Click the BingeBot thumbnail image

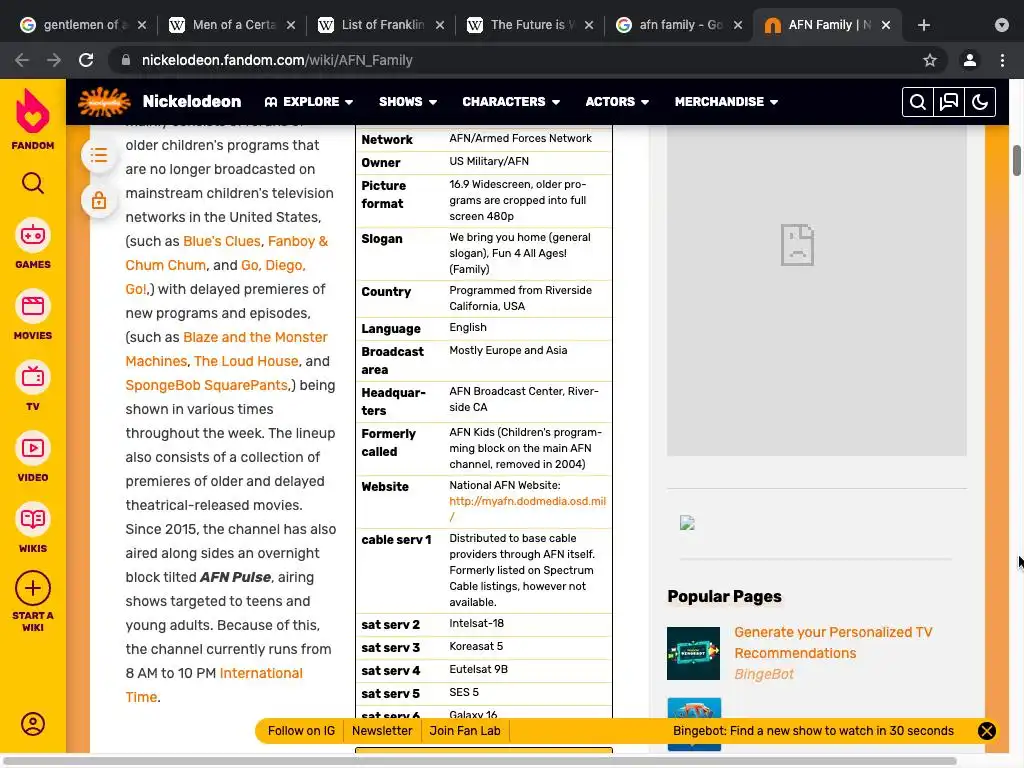(694, 653)
